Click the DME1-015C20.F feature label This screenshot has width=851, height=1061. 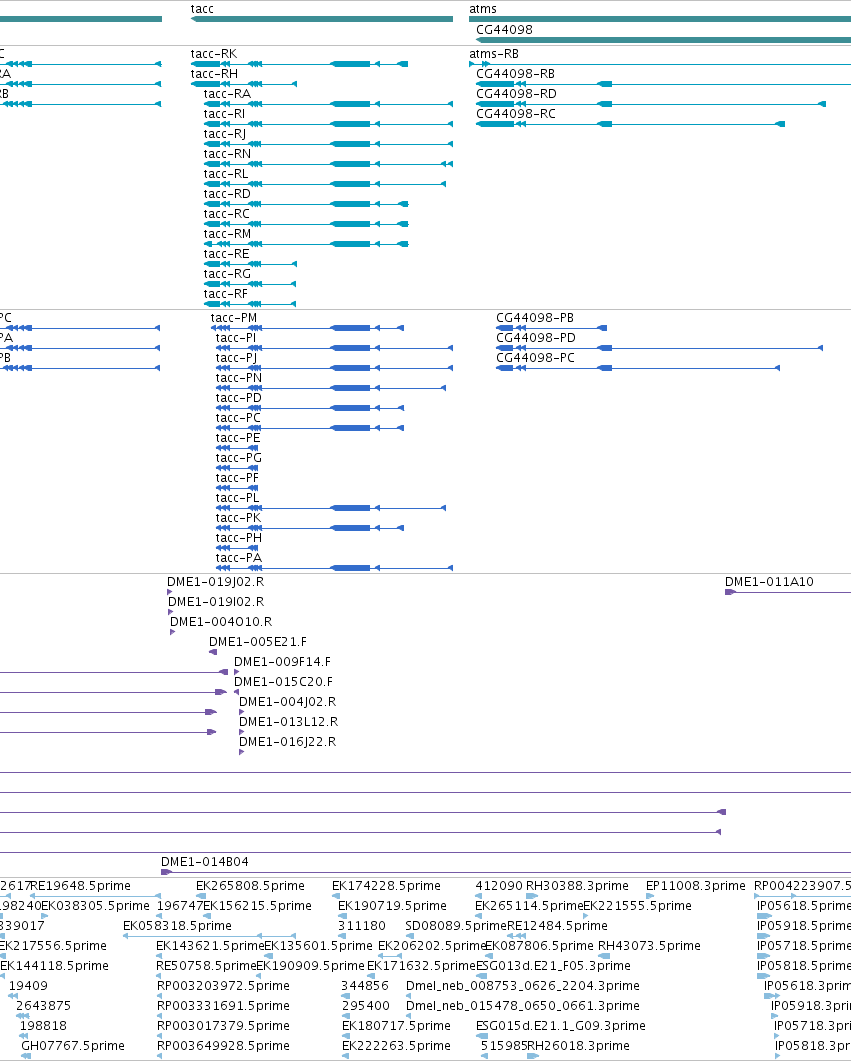point(283,681)
